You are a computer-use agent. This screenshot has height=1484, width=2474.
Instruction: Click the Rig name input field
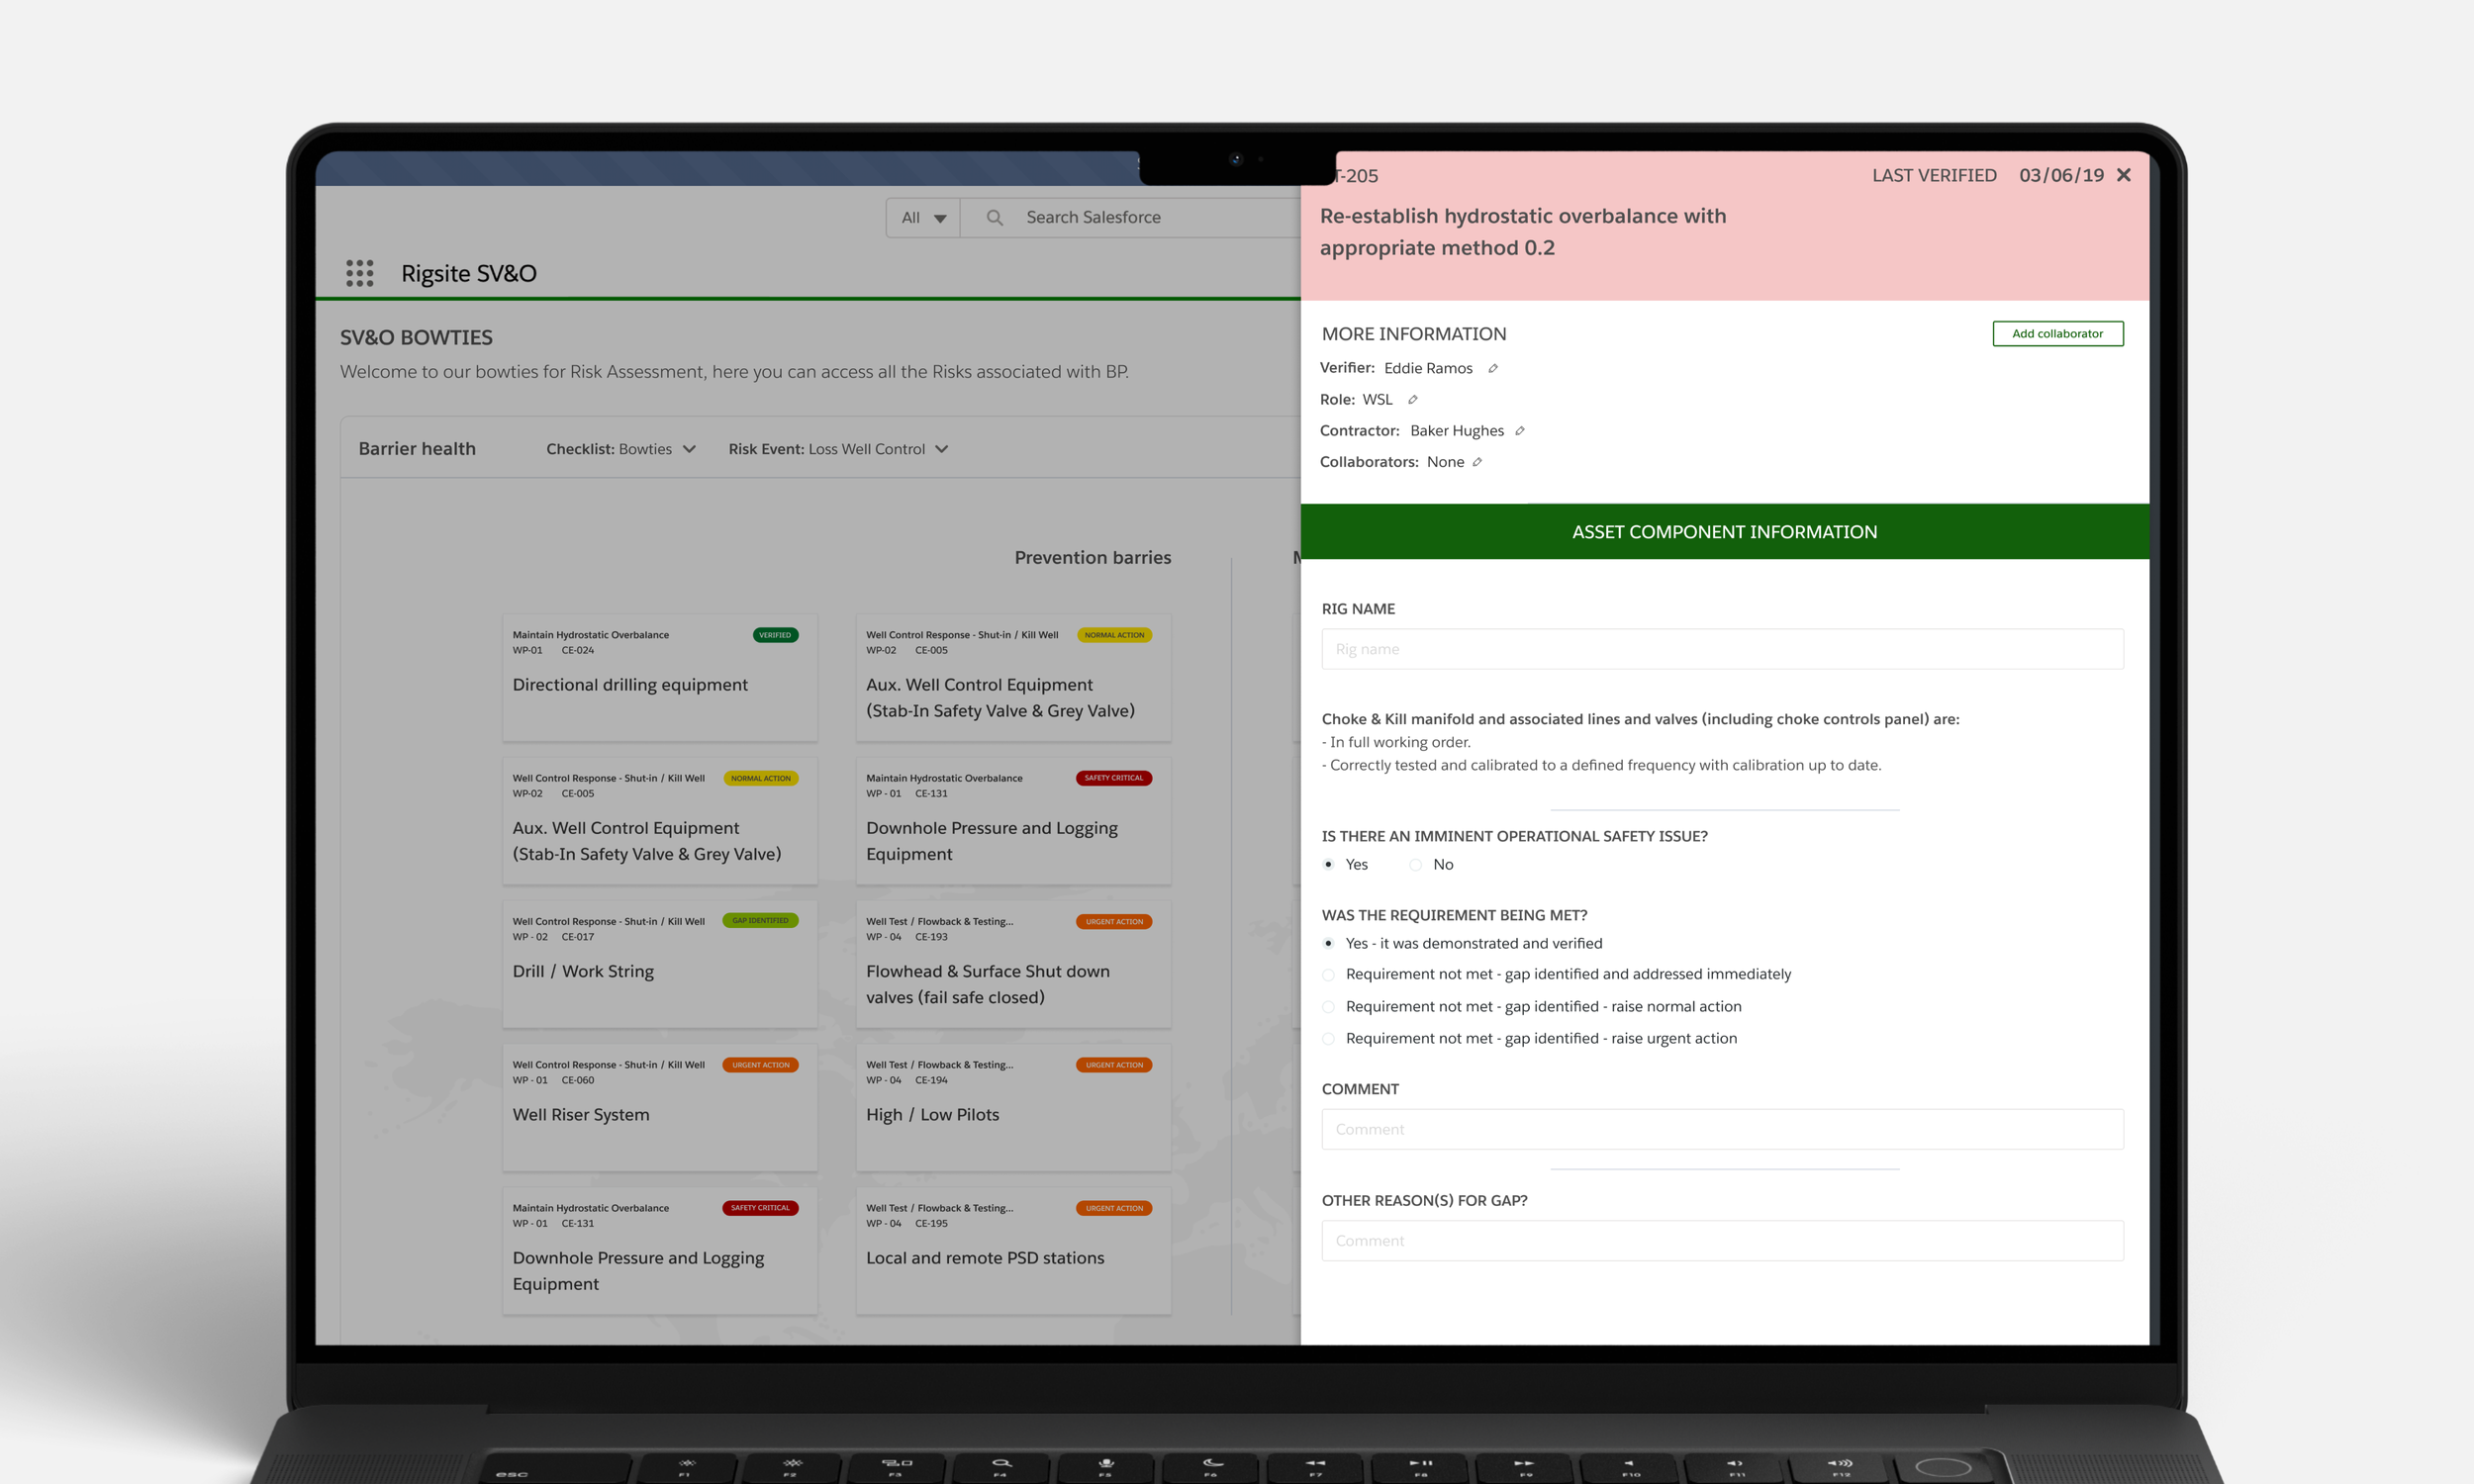[1722, 649]
